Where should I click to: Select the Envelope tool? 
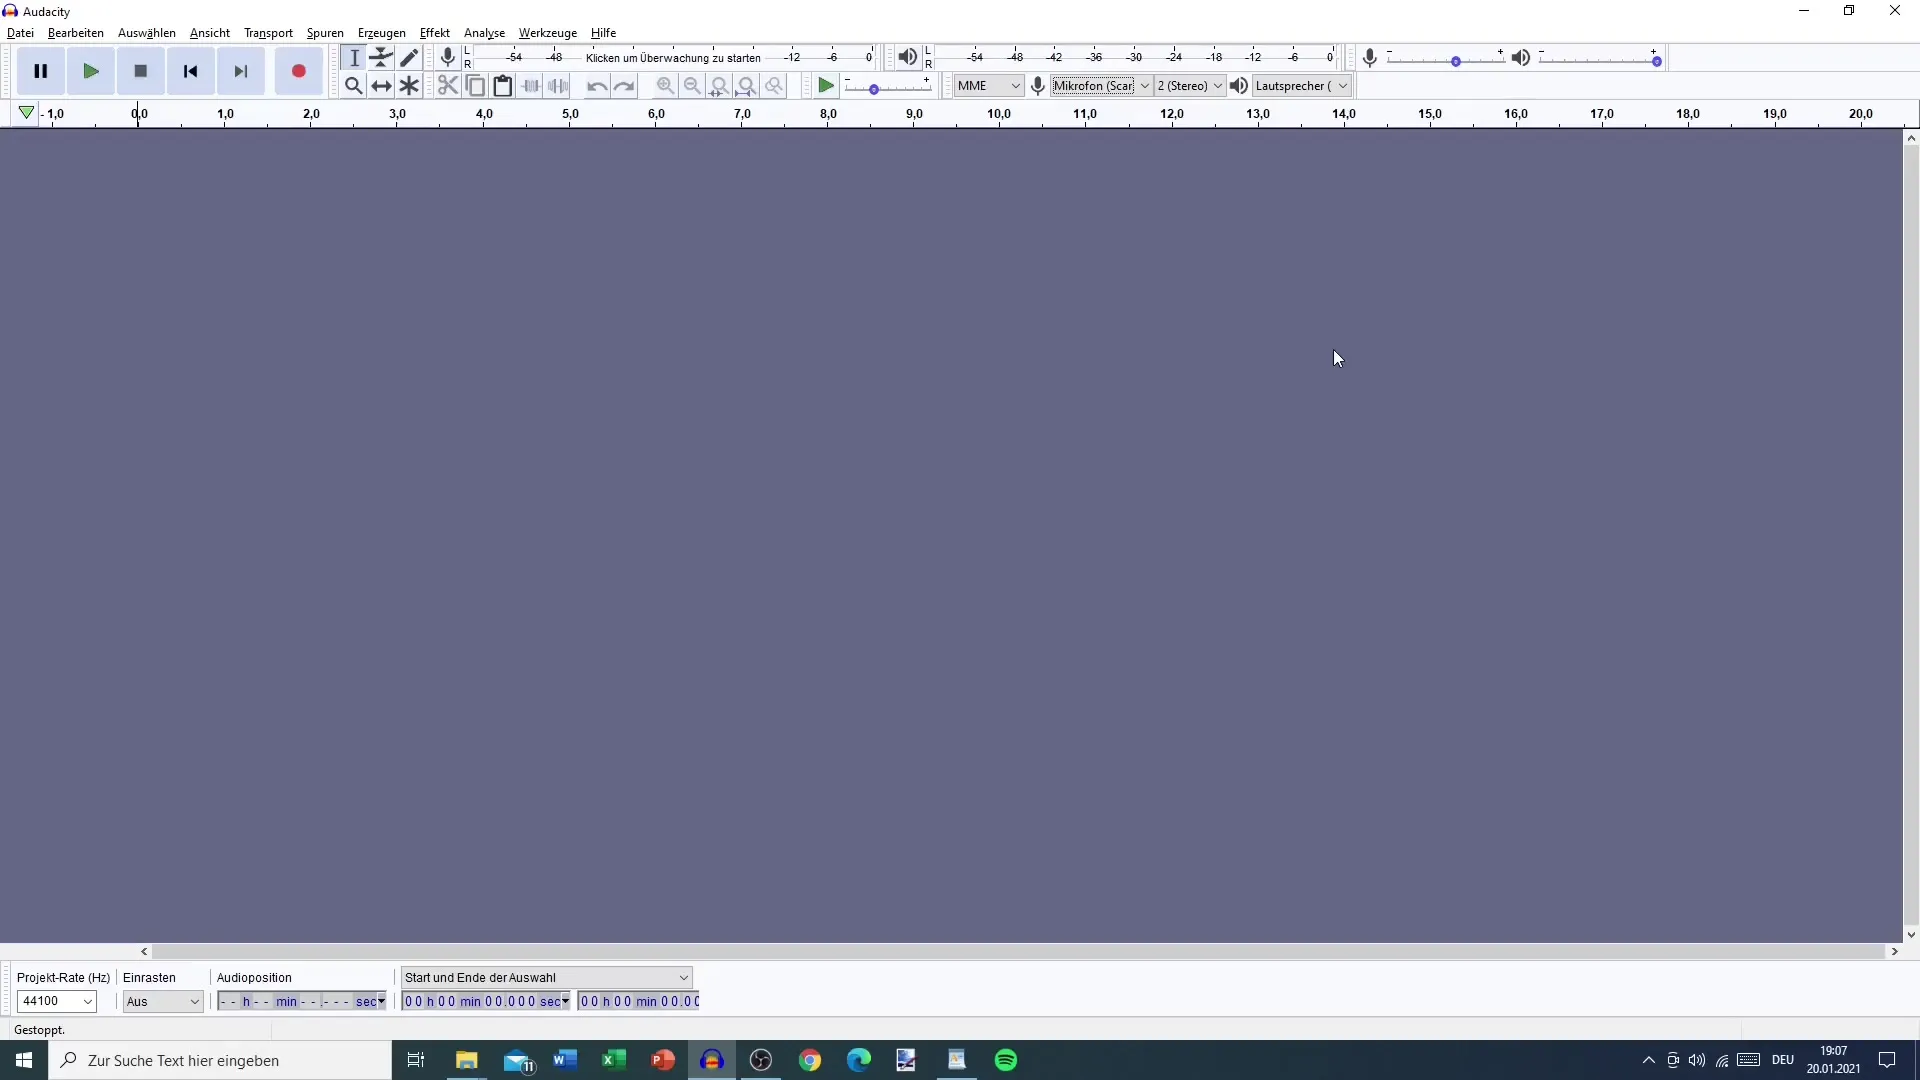[x=381, y=58]
